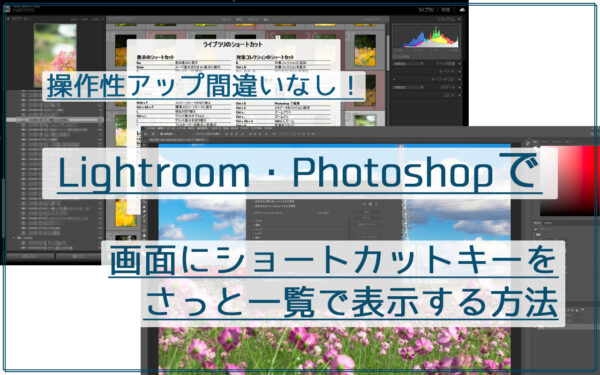600x375 pixels.
Task: Collapse the ヒストグラム panel header arrow
Action: click(459, 19)
